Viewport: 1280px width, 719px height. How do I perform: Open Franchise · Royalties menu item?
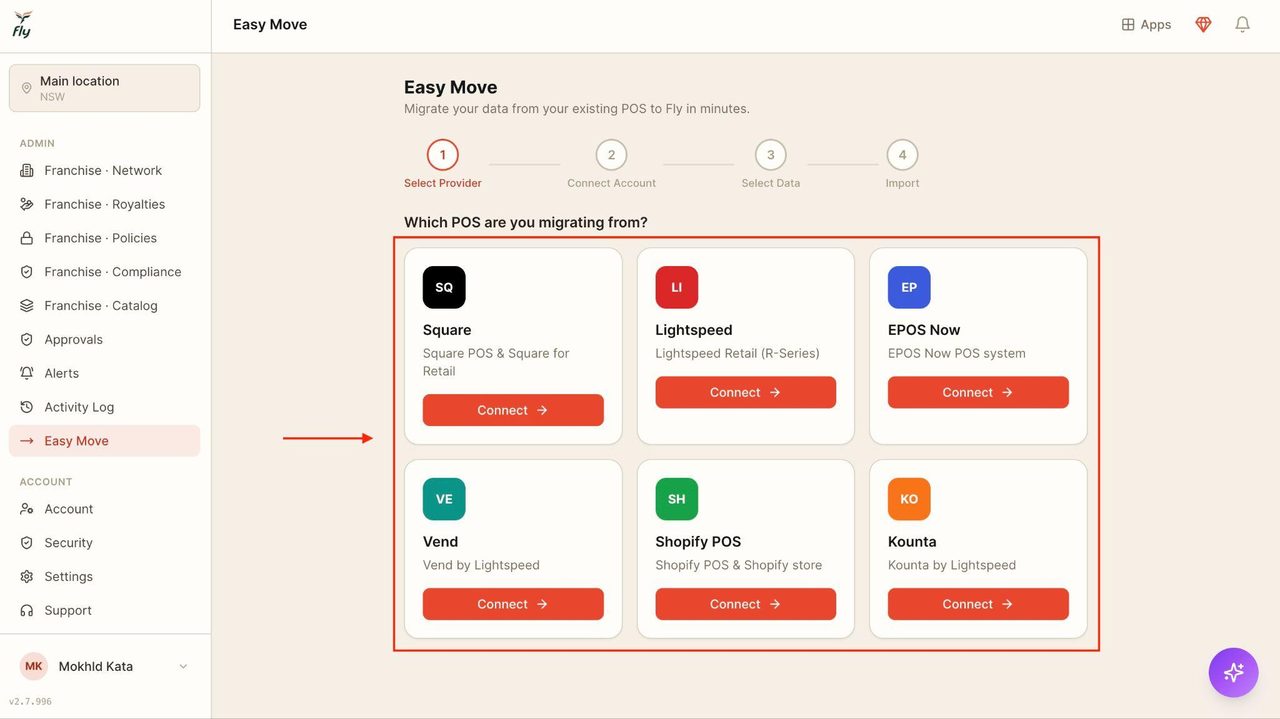point(105,205)
